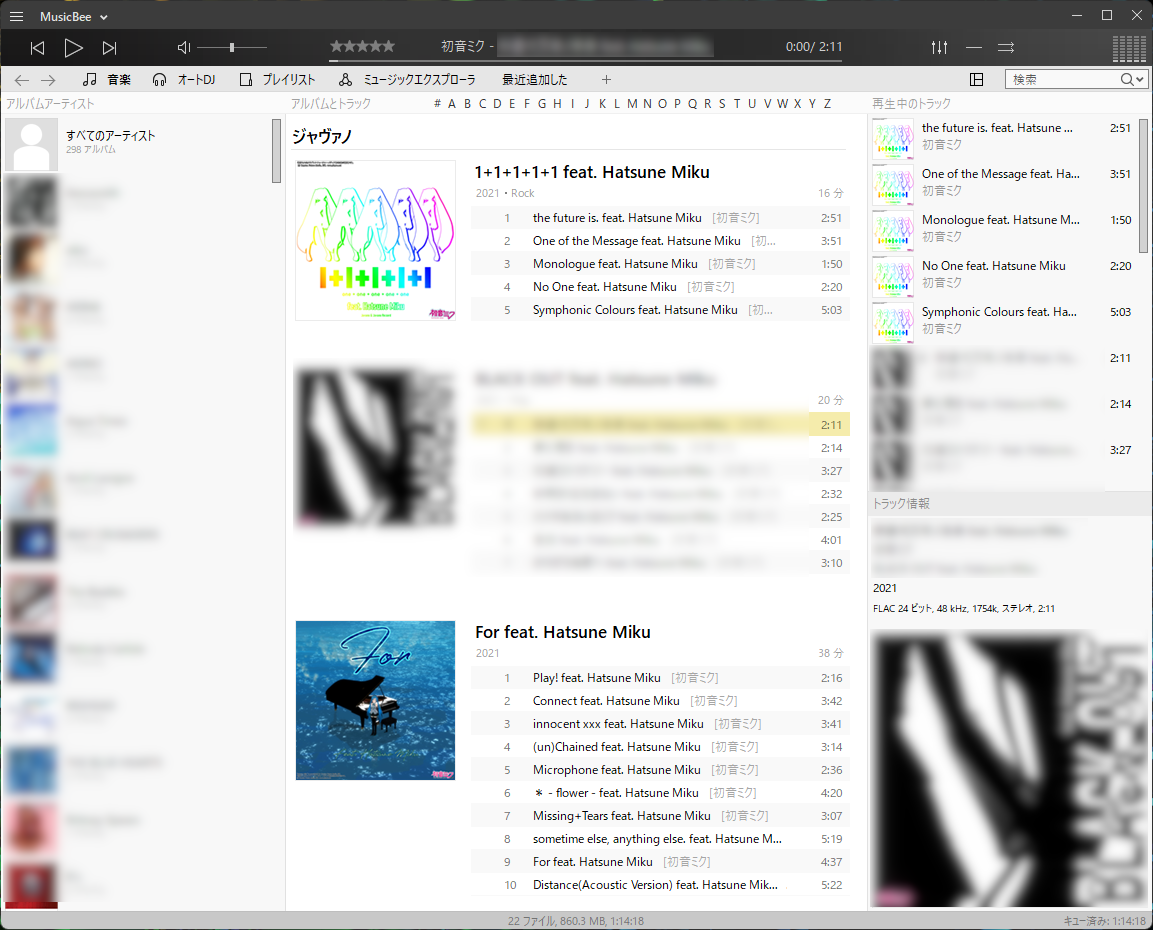Select track Microphone feat. Hatsune Miku

(x=660, y=770)
